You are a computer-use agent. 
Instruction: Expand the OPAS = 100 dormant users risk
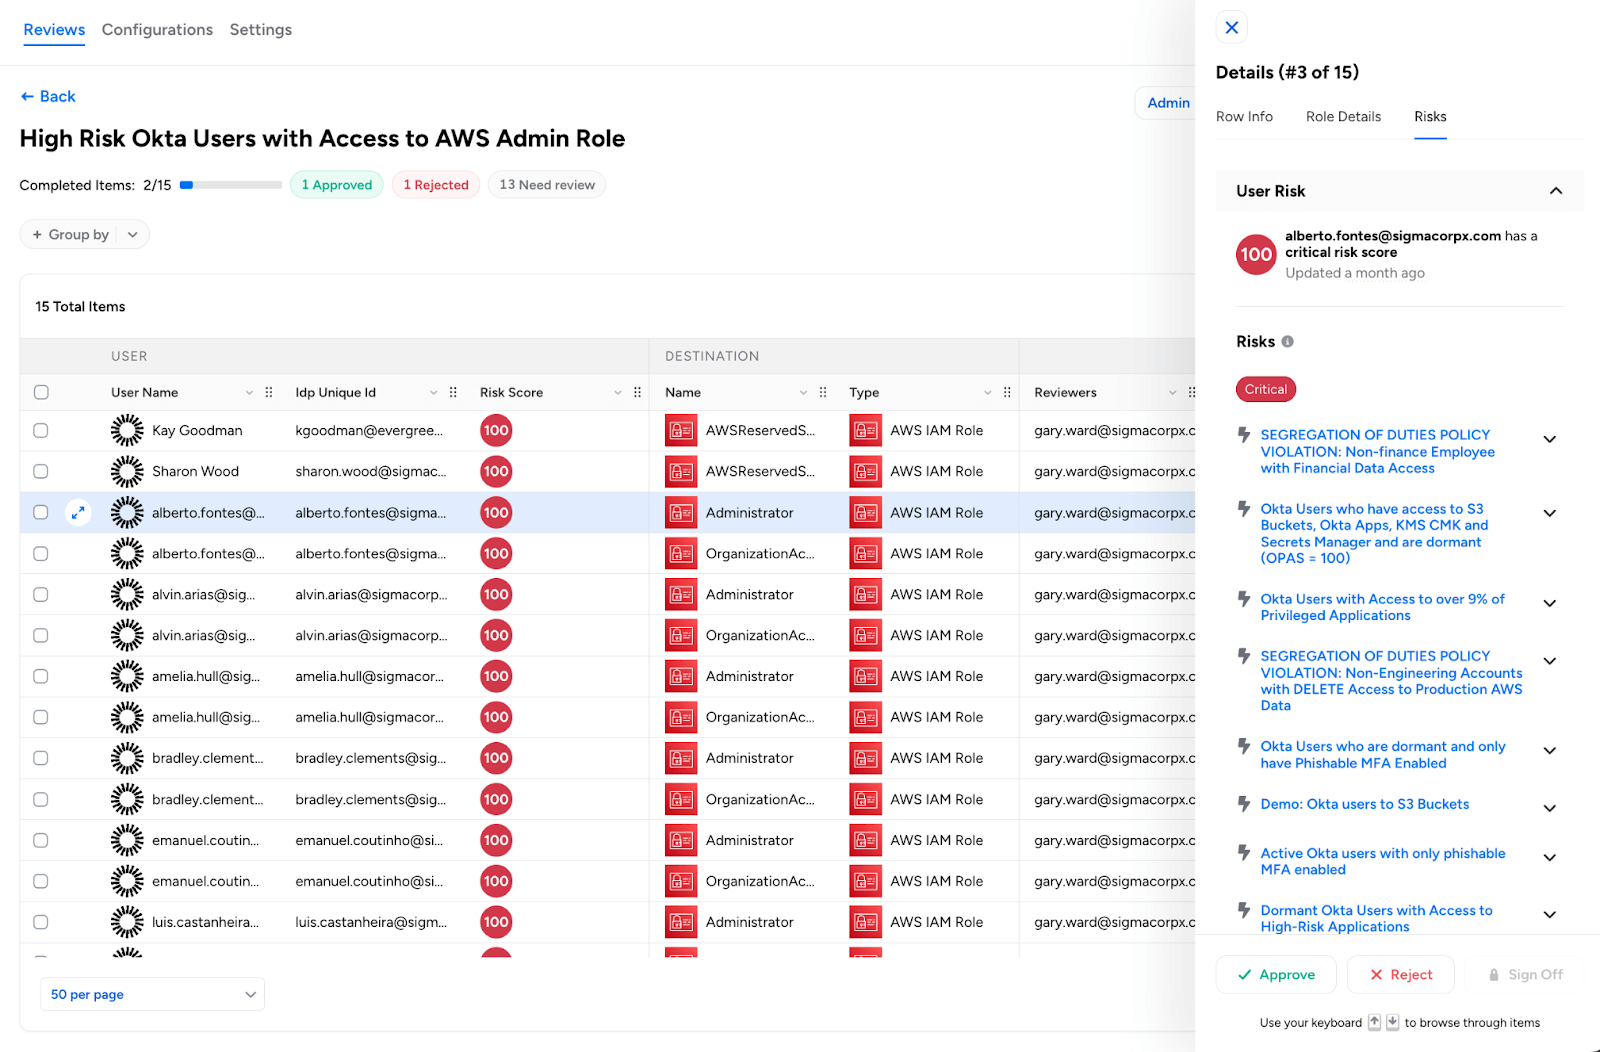(x=1550, y=513)
